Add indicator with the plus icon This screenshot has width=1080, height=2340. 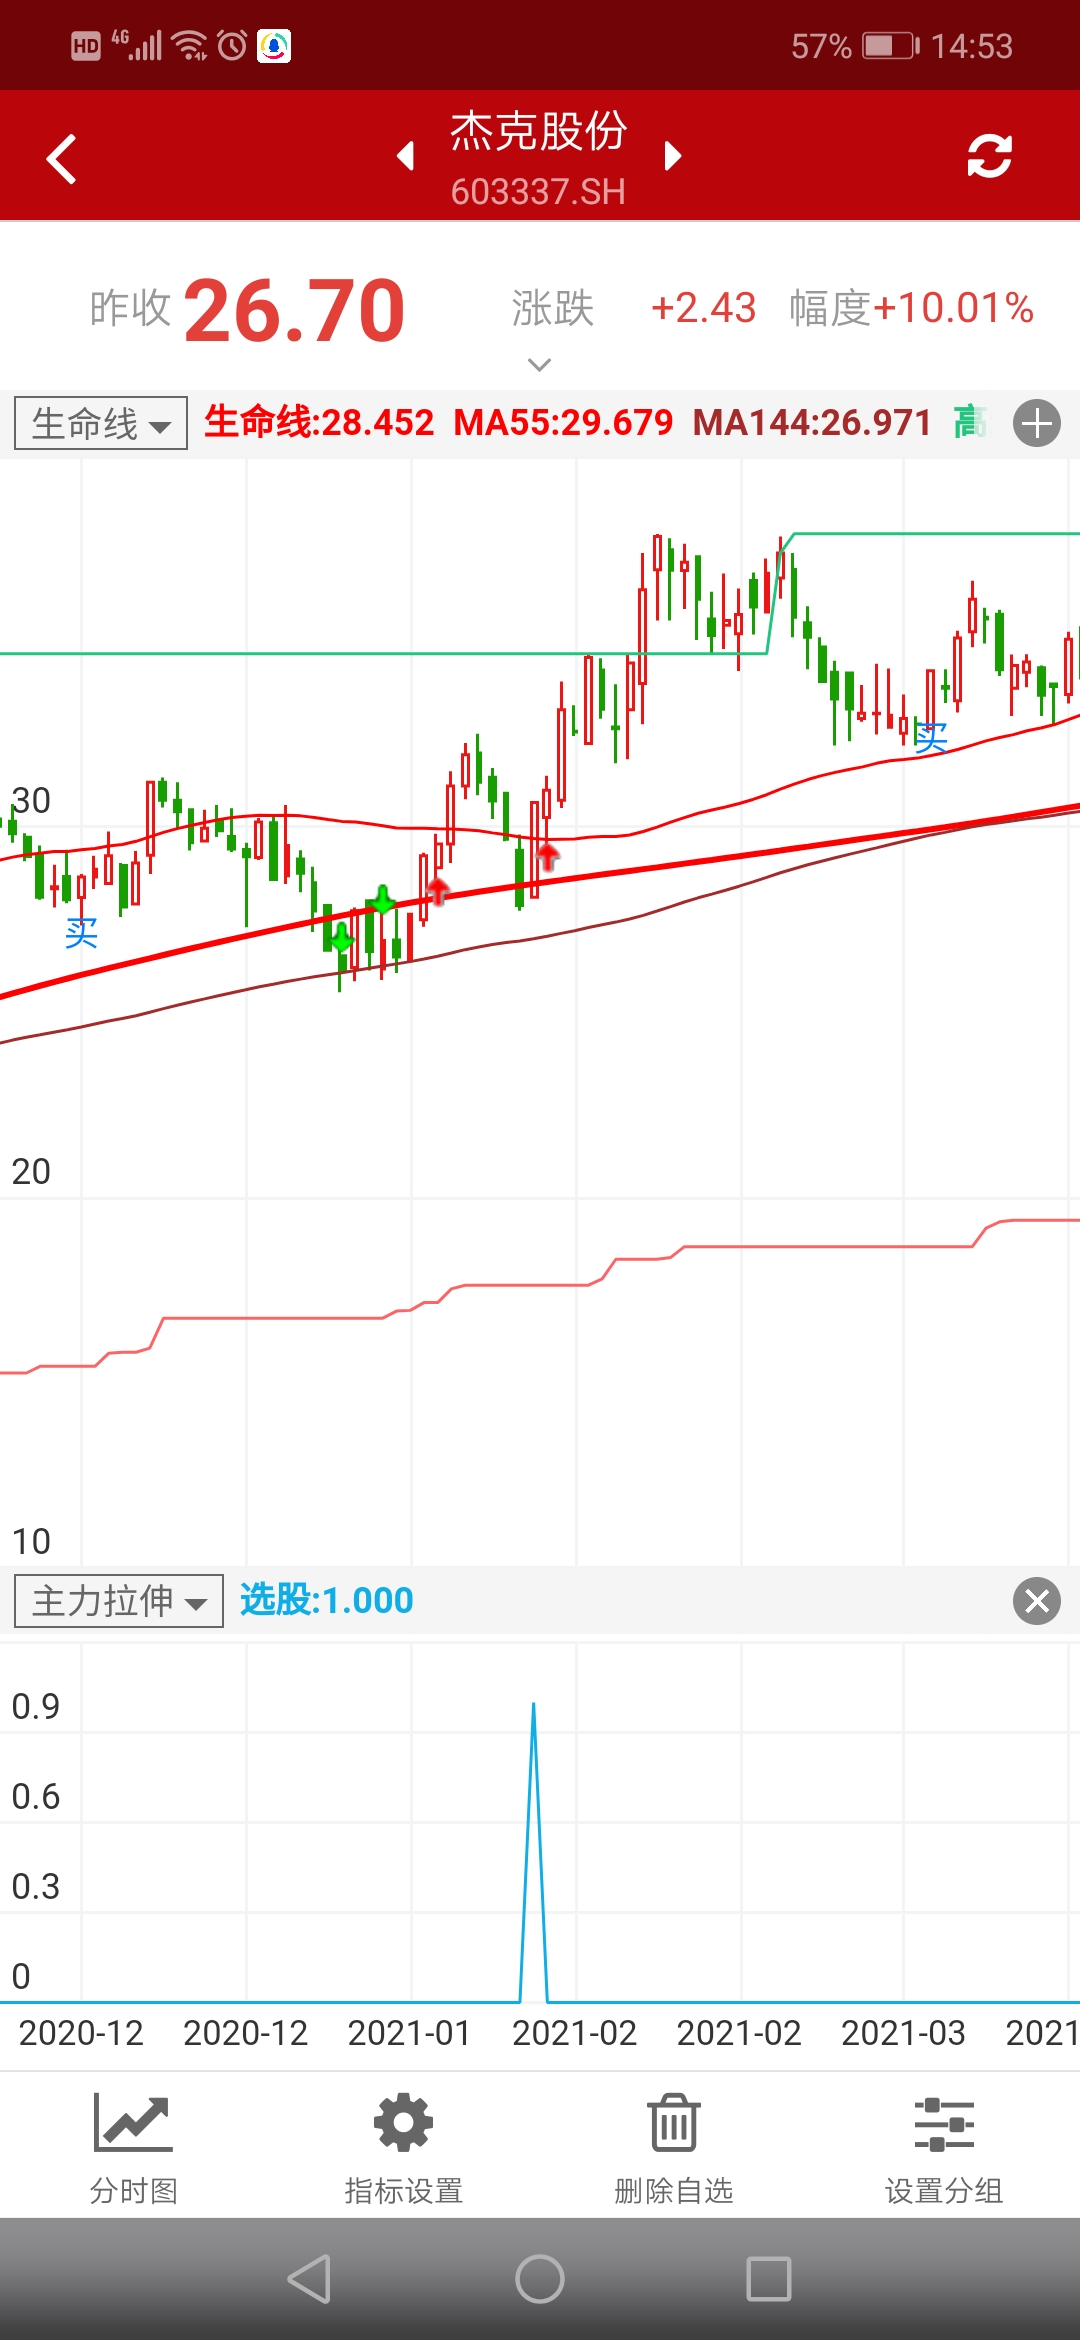click(1036, 423)
